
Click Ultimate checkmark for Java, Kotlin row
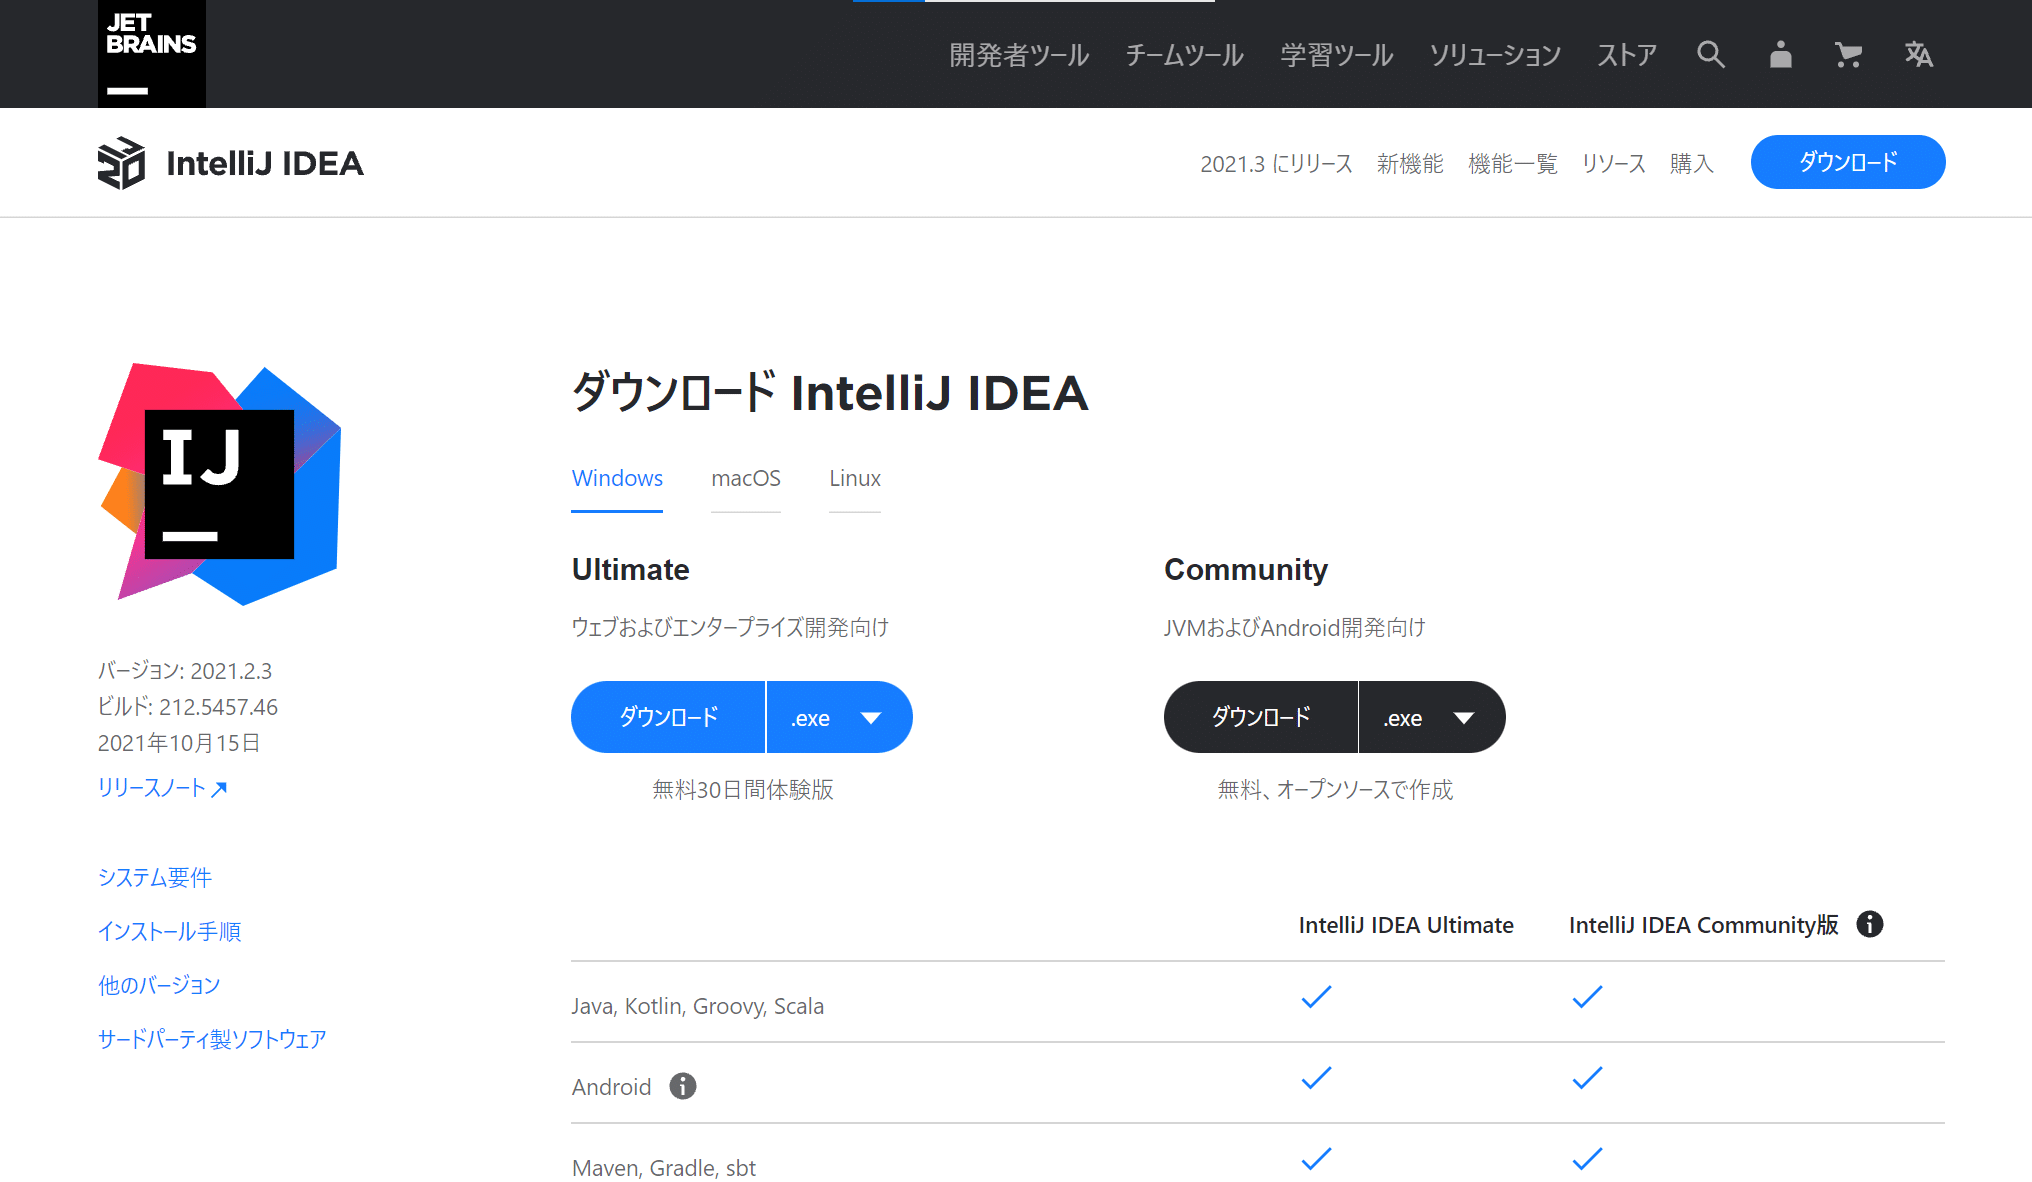coord(1316,997)
